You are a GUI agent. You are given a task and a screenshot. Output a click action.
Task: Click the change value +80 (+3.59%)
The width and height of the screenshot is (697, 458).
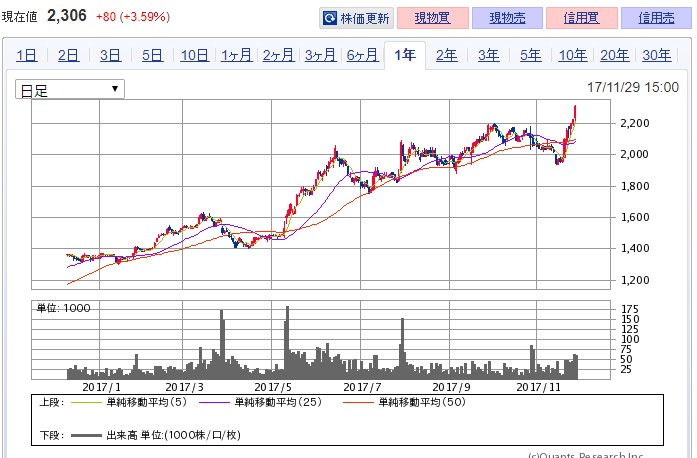[133, 17]
